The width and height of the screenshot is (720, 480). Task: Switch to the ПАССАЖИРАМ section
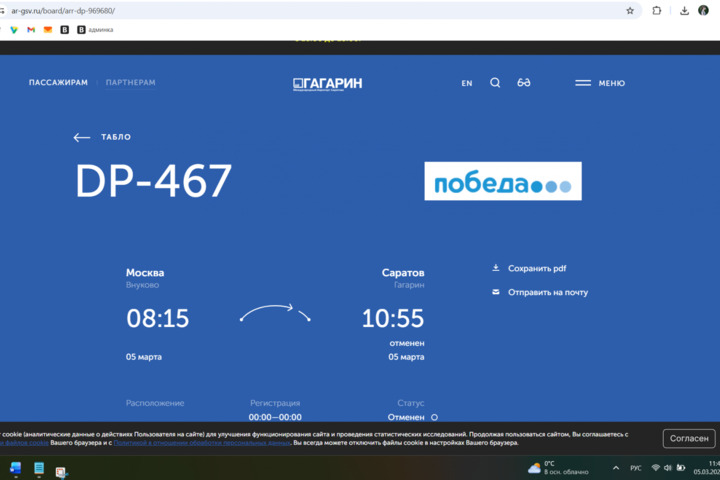point(58,83)
